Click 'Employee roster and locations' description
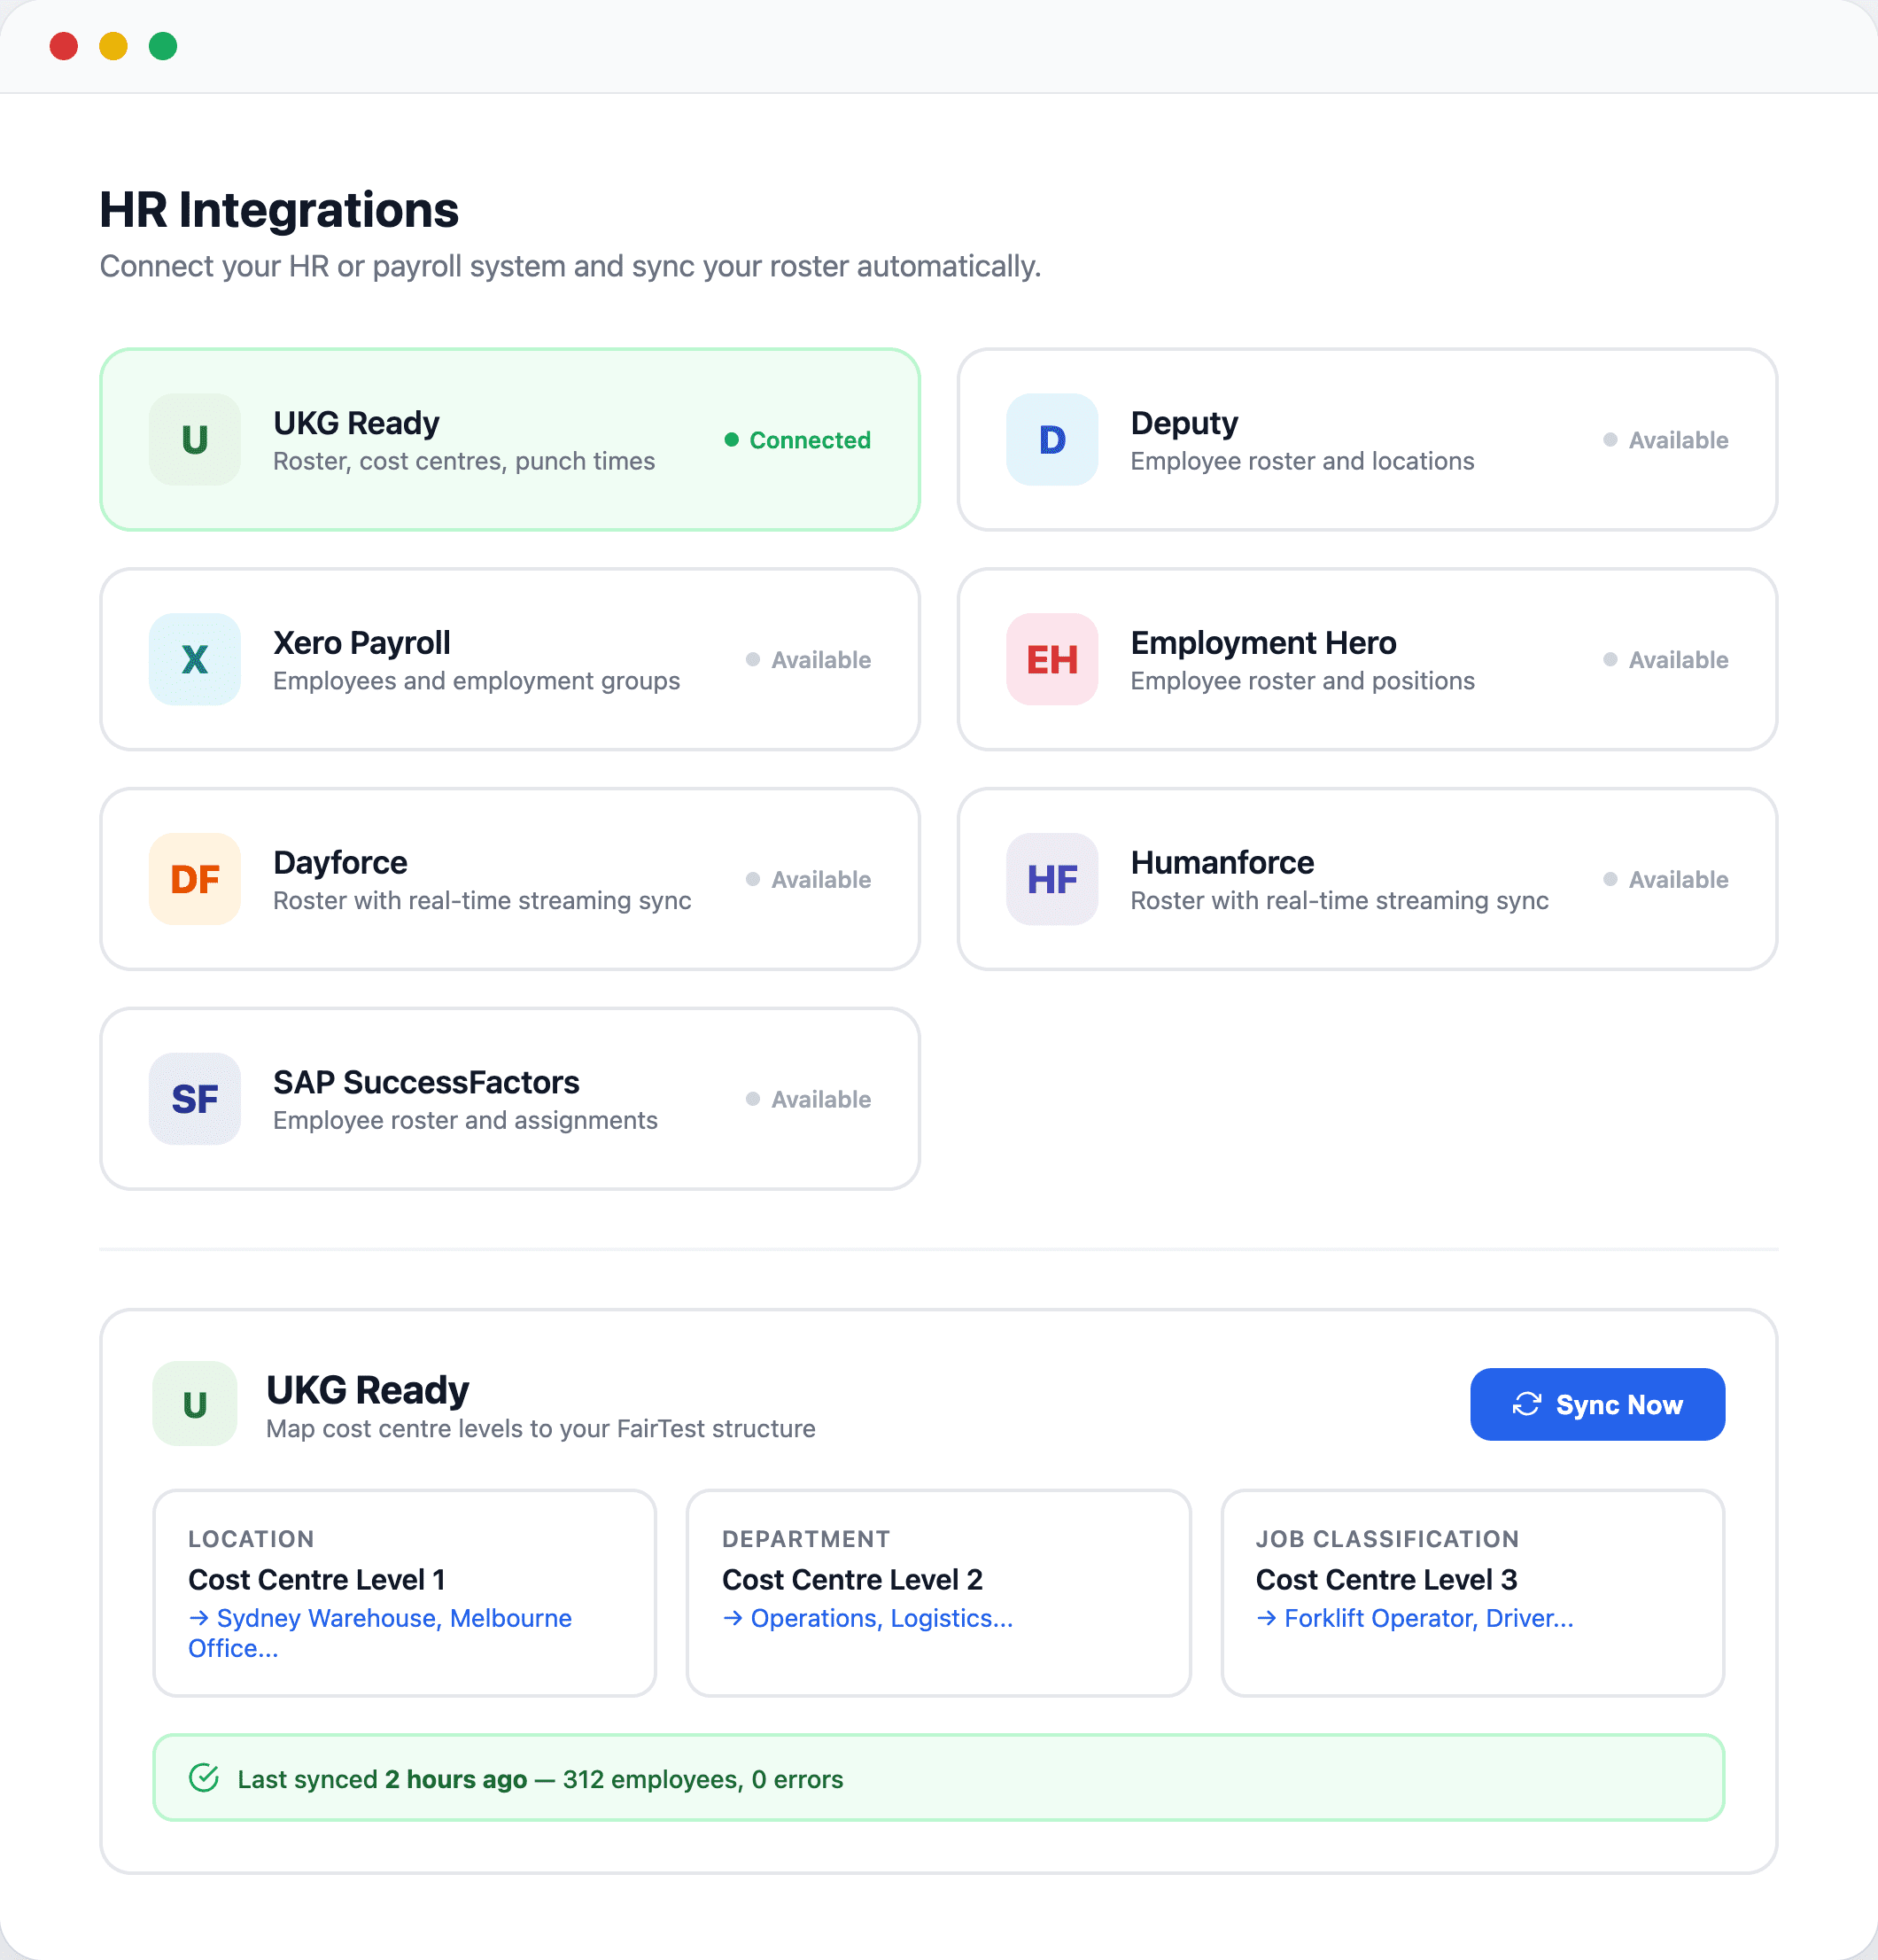This screenshot has width=1878, height=1960. tap(1302, 461)
